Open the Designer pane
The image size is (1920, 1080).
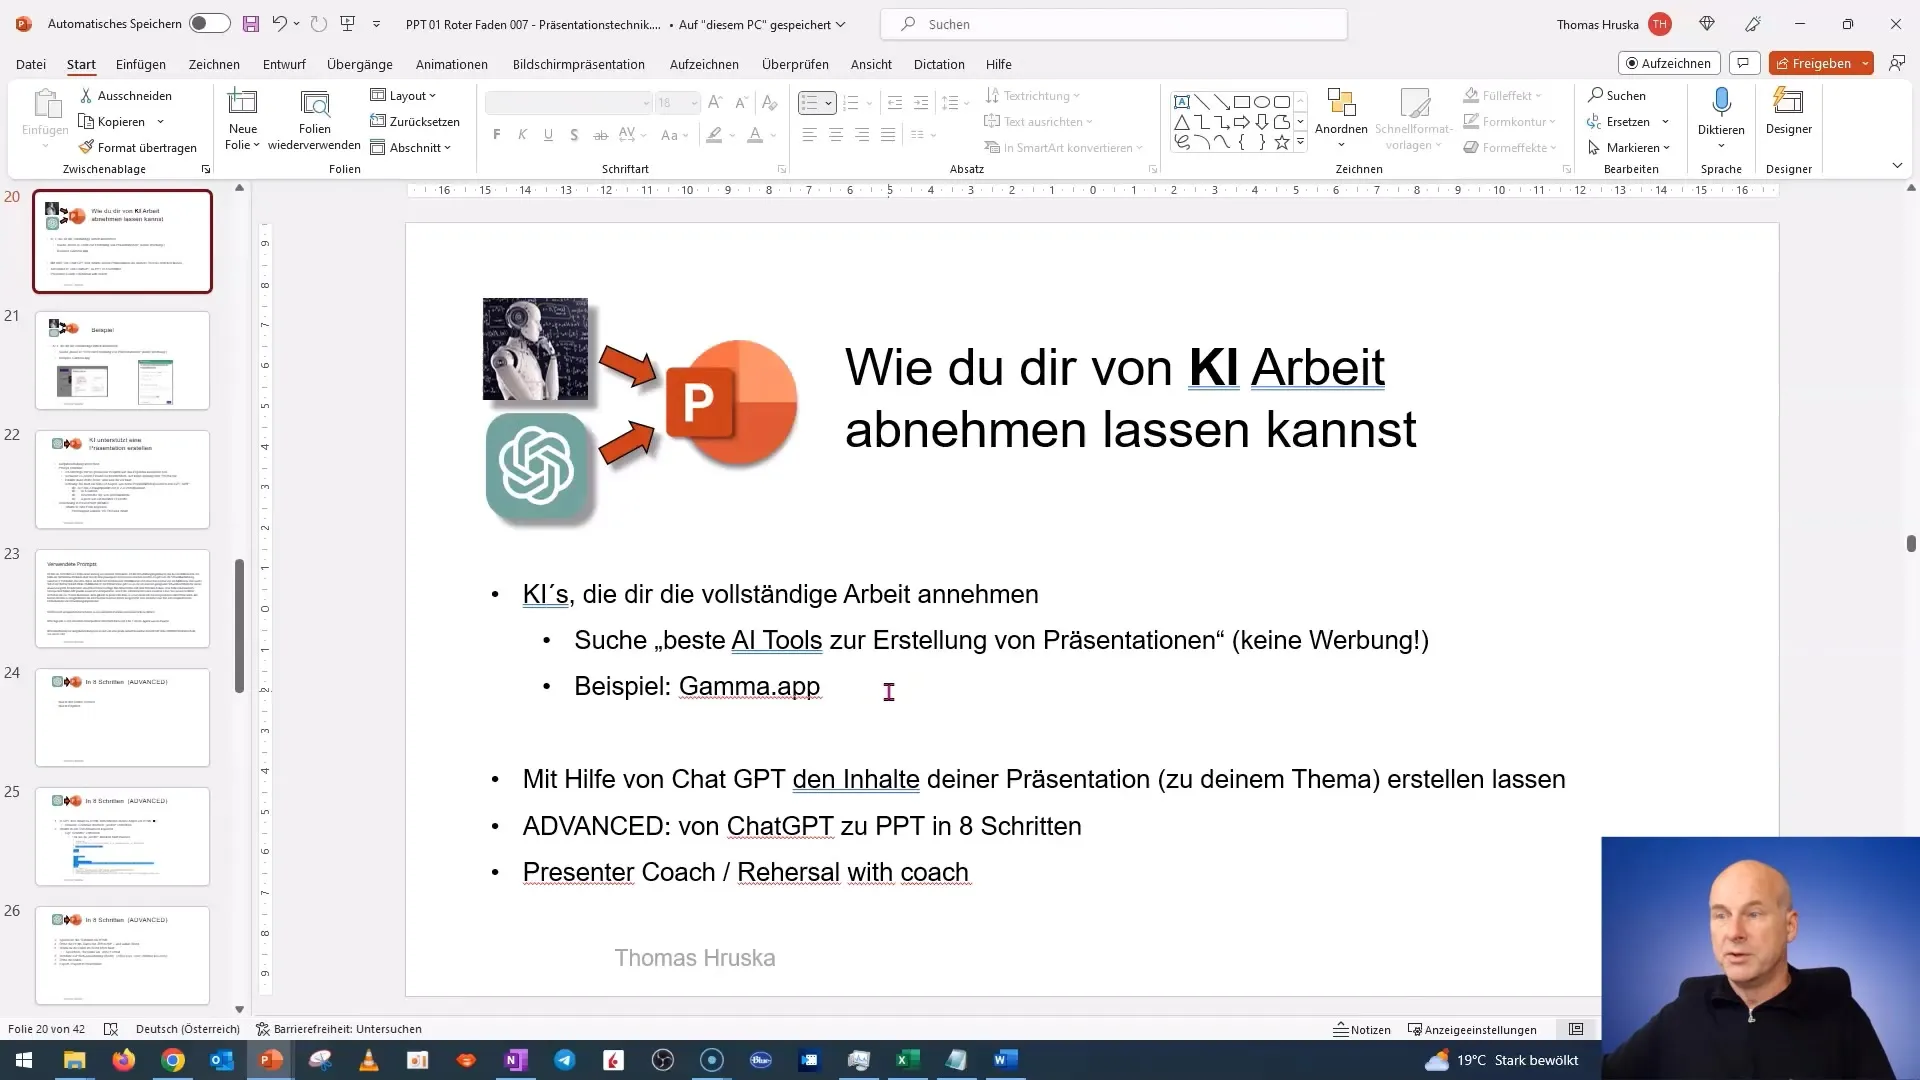1789,112
